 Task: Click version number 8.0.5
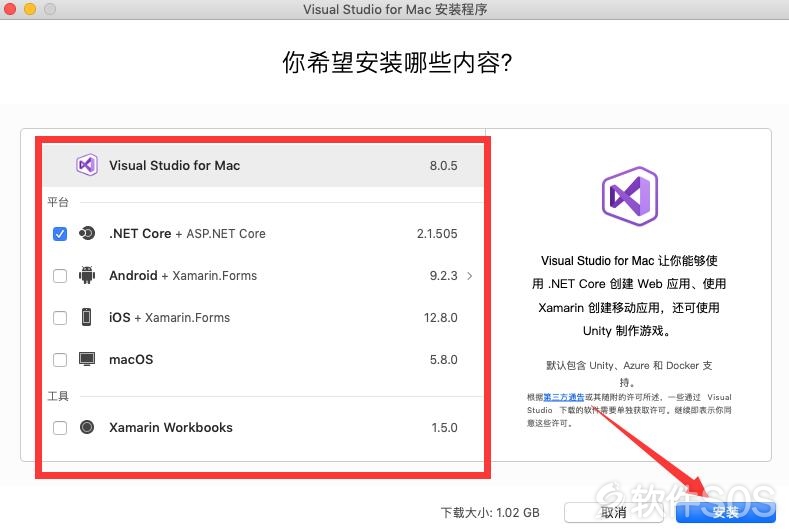point(443,166)
